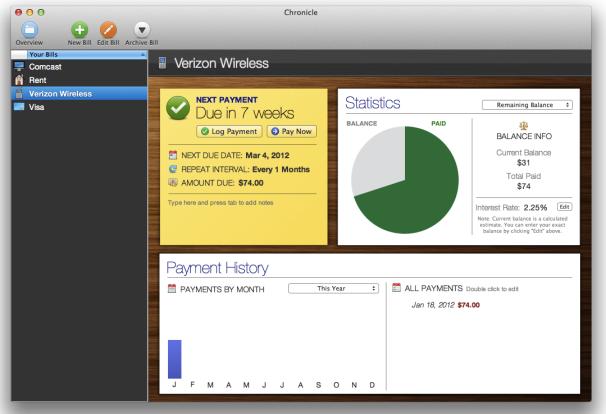Click the phone icon beside Verizon Wireless header
Image resolution: width=606 pixels, height=414 pixels.
tap(162, 63)
